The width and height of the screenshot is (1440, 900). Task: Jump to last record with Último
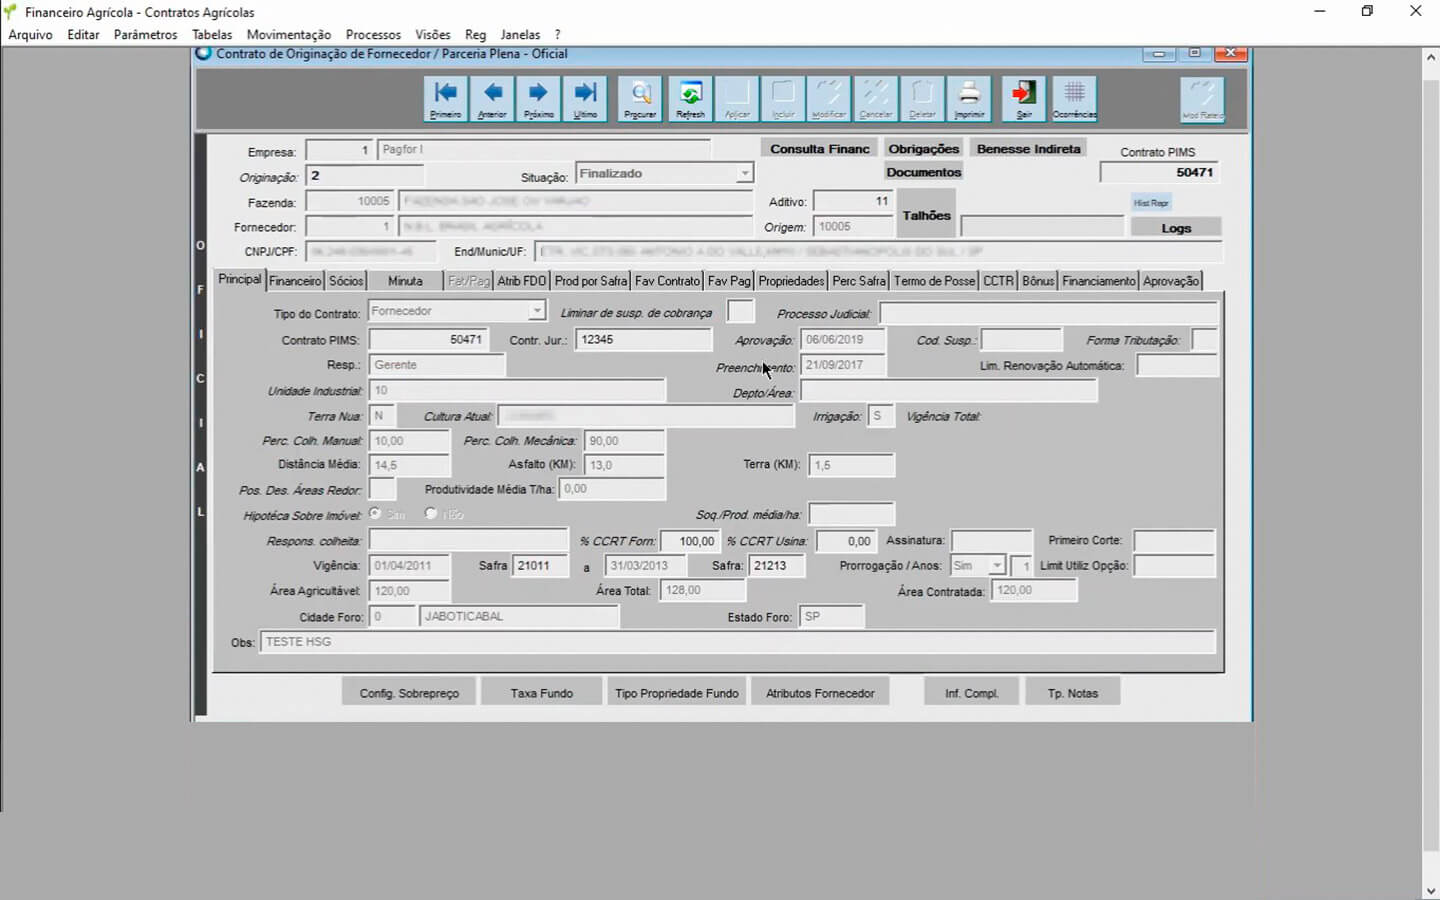click(585, 99)
